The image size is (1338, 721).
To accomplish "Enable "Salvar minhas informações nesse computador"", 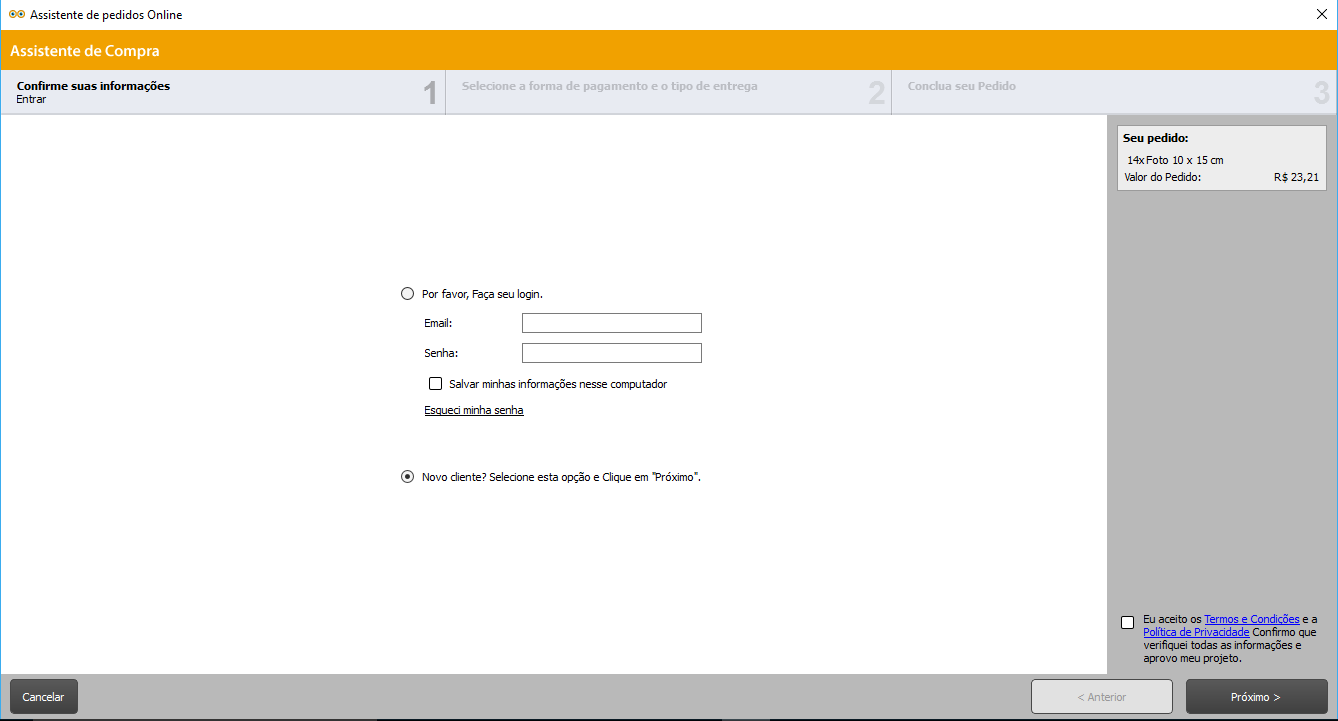I will (435, 383).
